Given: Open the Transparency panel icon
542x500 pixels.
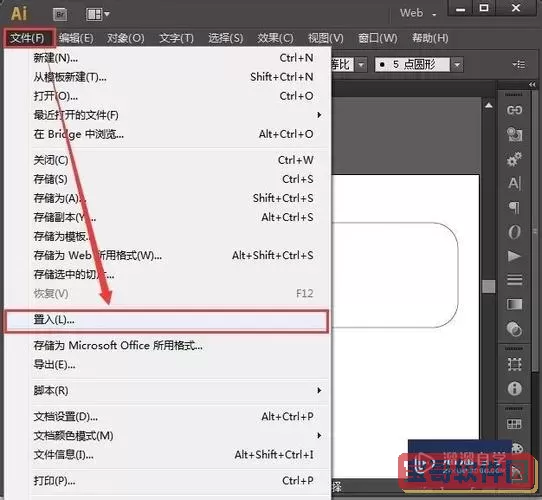Looking at the screenshot, I should [514, 329].
